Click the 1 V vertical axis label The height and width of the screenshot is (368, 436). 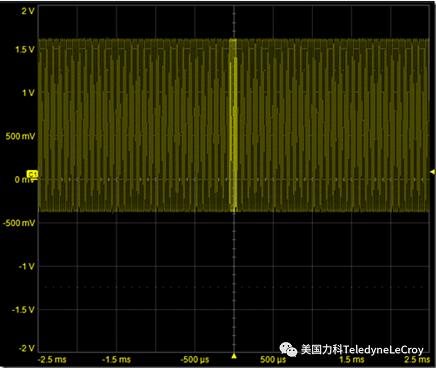click(28, 93)
